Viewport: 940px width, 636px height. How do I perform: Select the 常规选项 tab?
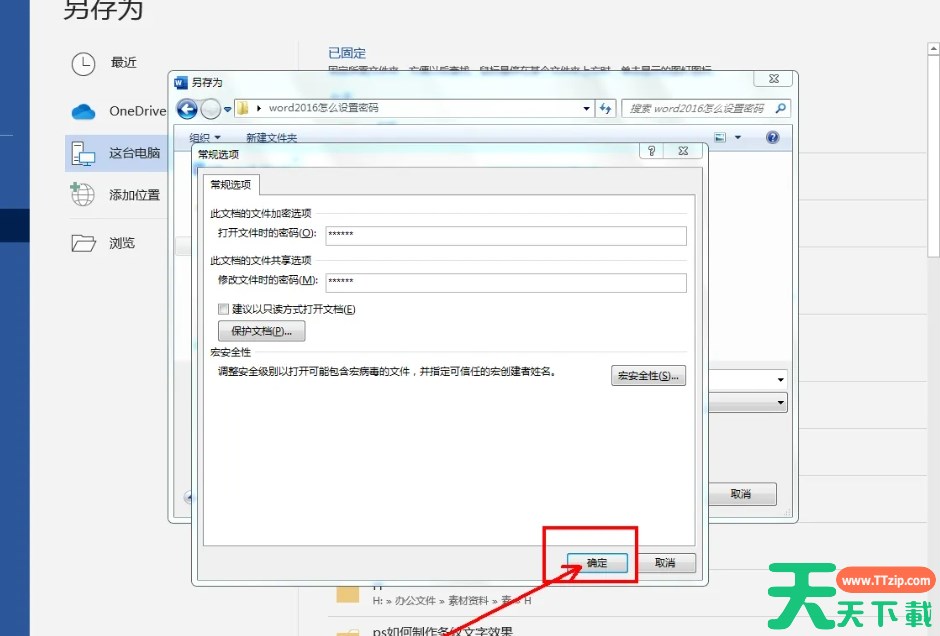[x=232, y=185]
